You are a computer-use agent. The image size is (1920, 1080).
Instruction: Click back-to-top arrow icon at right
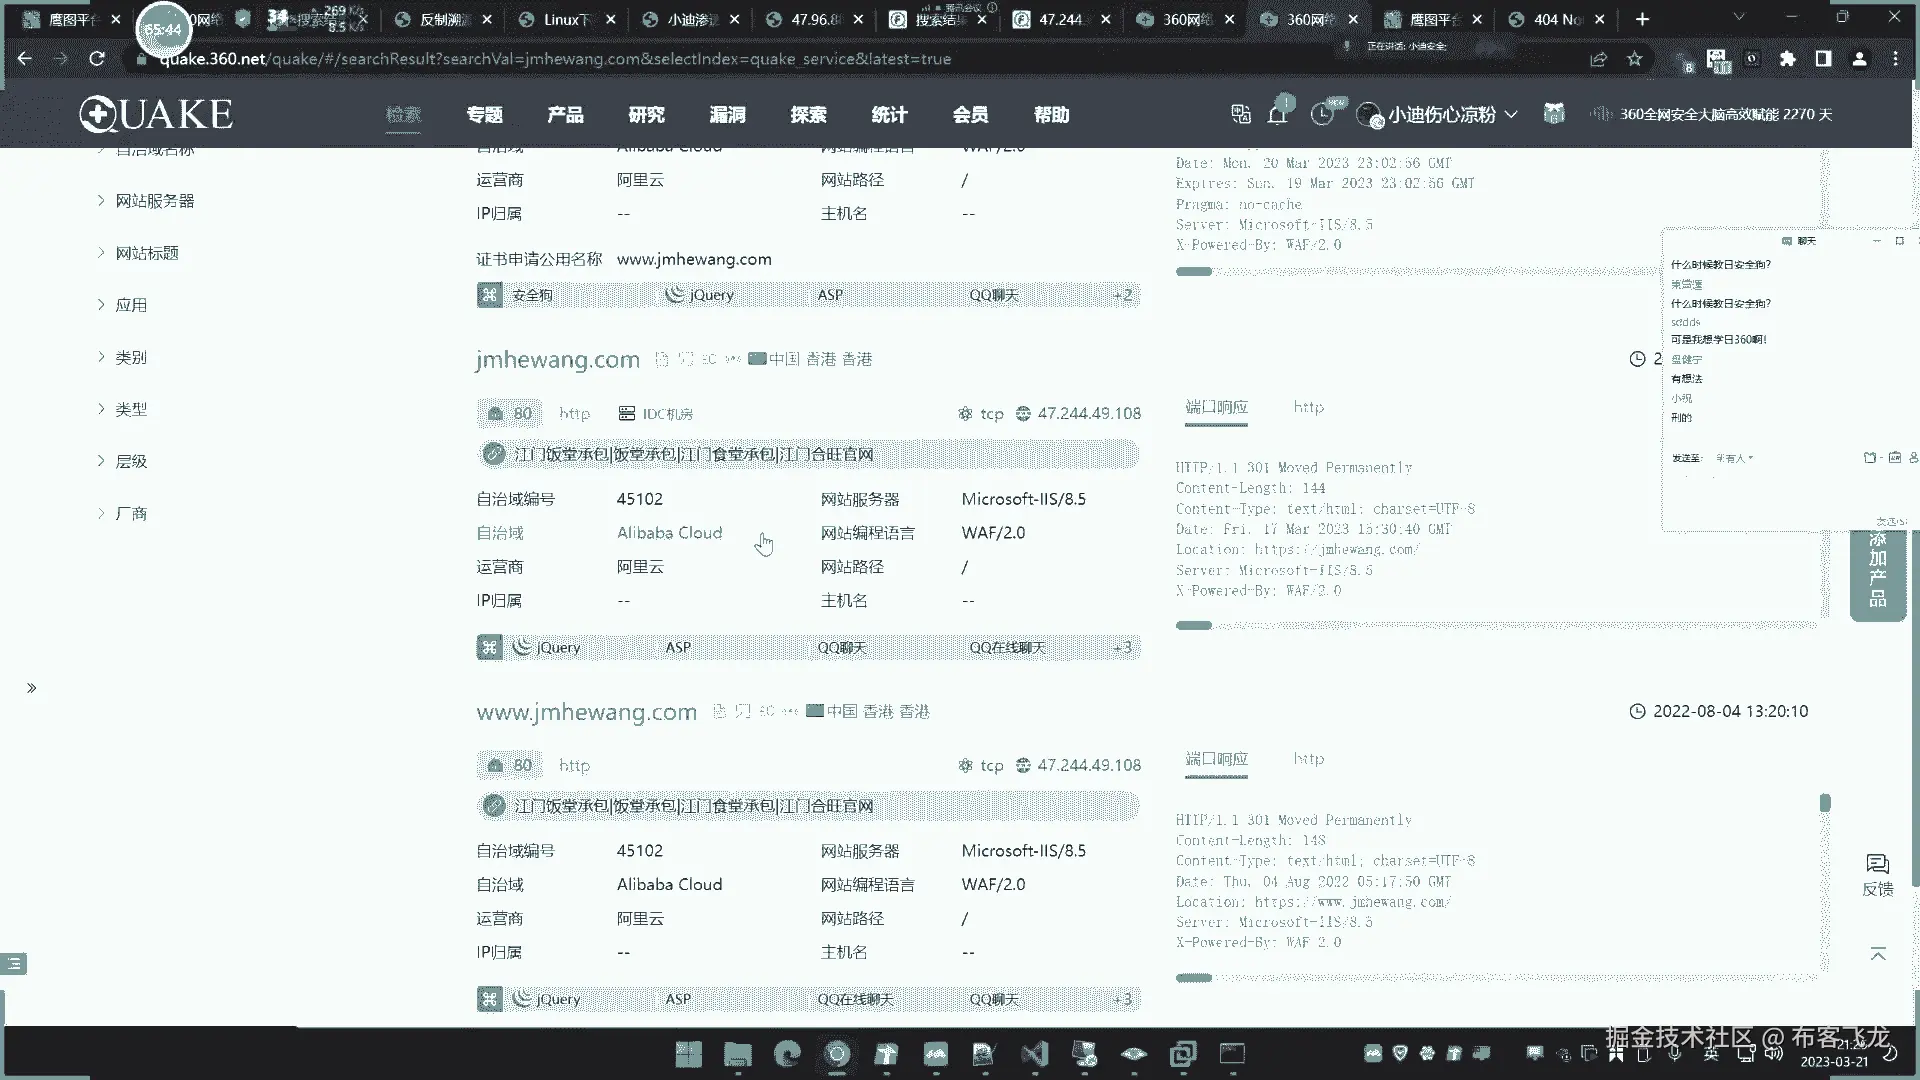coord(1878,954)
